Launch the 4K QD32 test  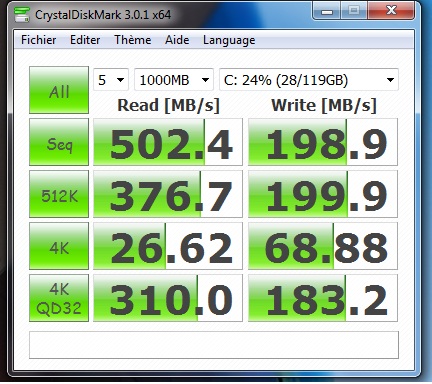click(59, 298)
